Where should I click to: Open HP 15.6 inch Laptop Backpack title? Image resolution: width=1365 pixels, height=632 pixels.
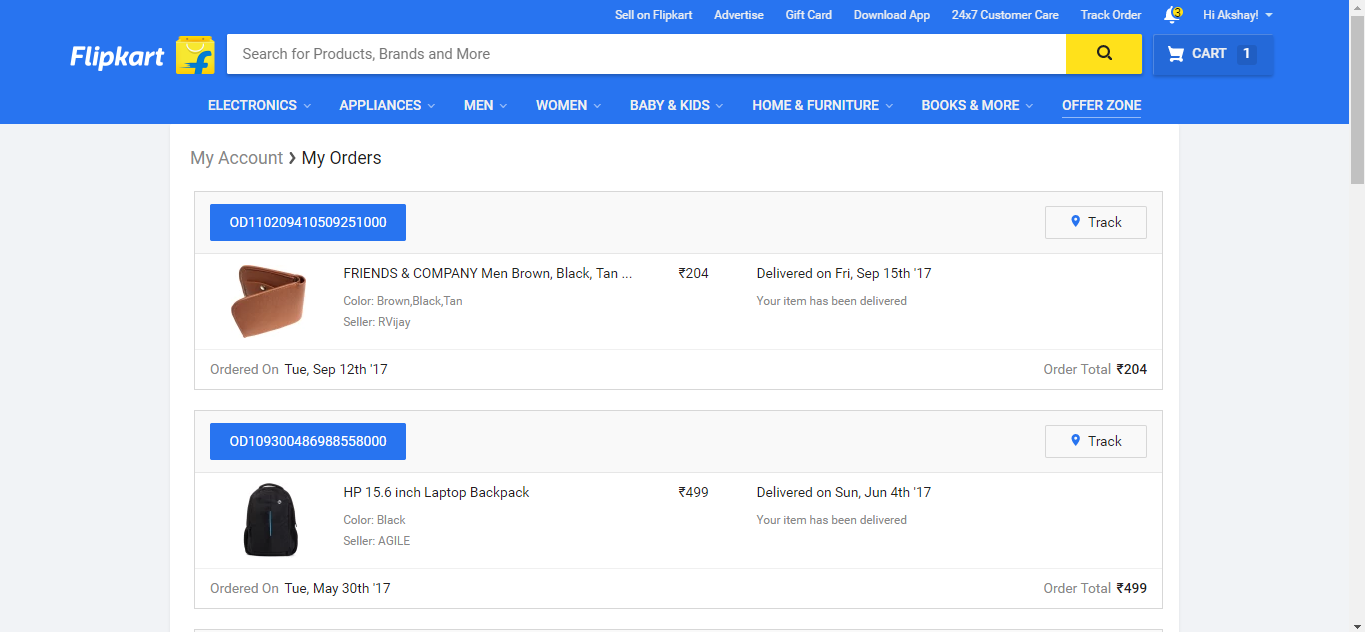pos(436,492)
